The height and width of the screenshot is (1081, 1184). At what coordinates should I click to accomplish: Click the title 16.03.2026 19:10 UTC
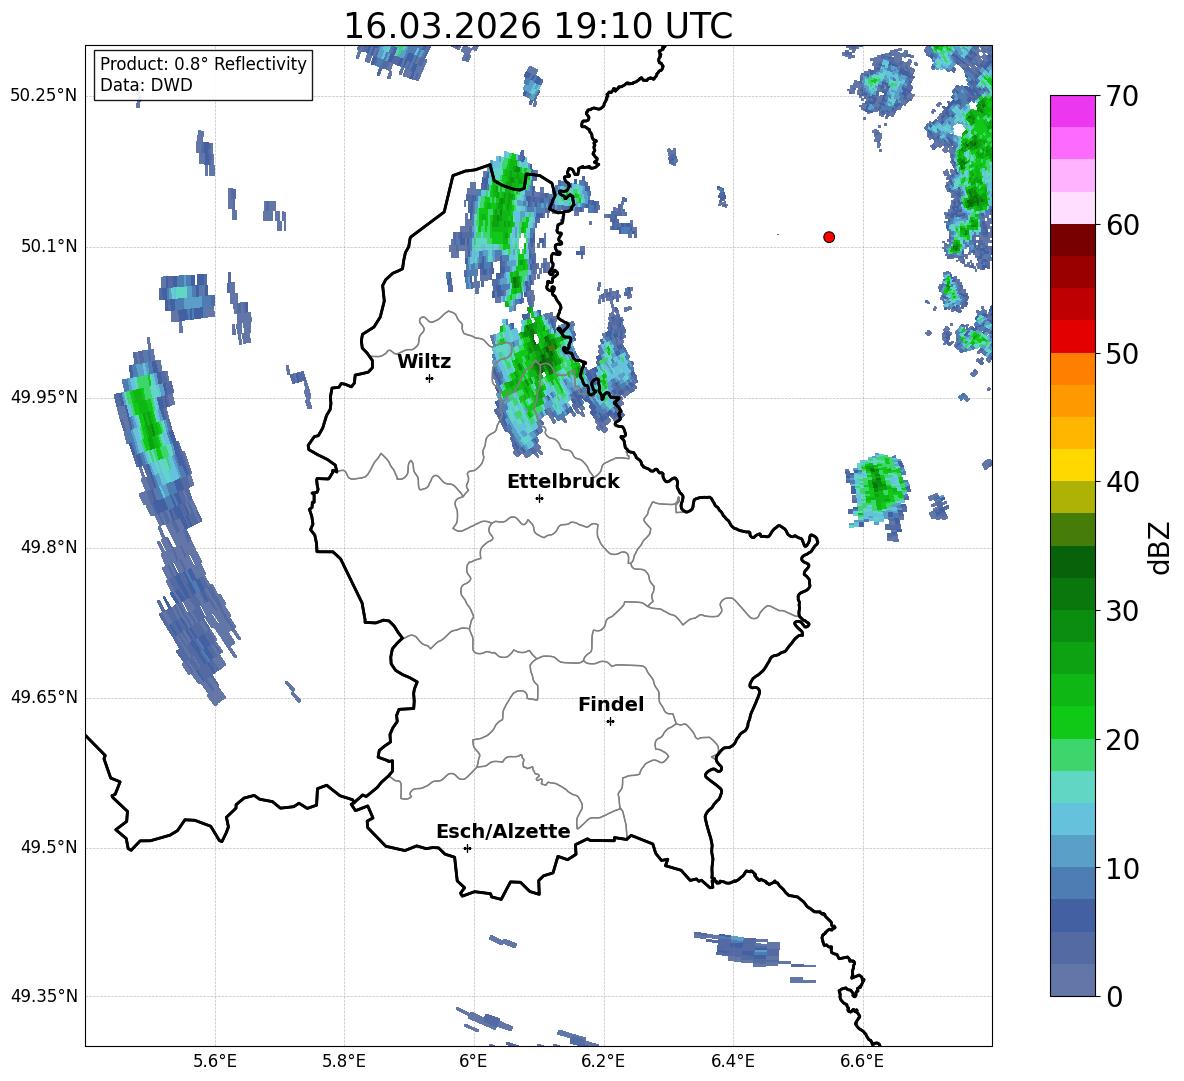[538, 26]
